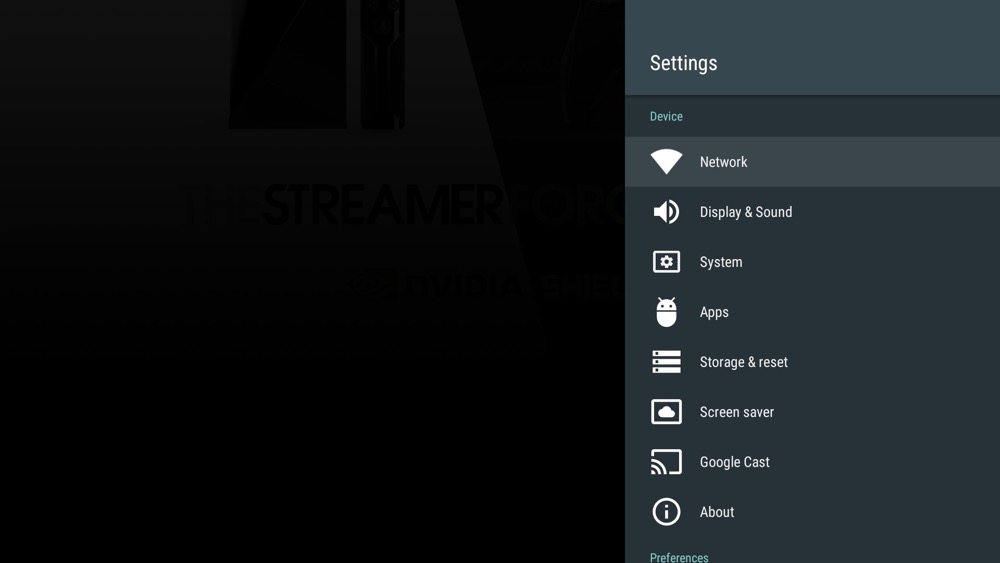Choose the Storage & reset label

coord(743,362)
